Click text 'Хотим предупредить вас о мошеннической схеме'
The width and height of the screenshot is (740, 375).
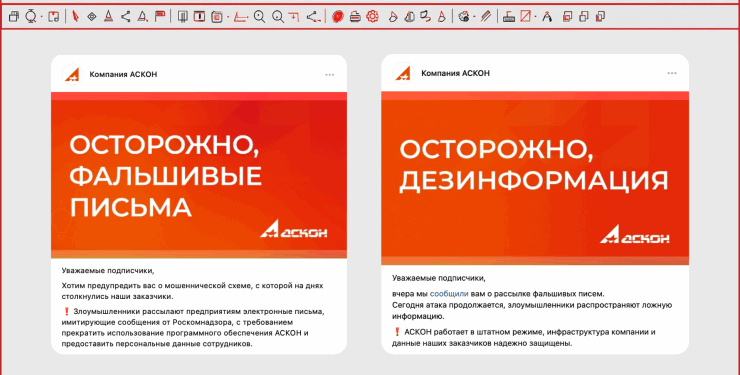coord(157,285)
